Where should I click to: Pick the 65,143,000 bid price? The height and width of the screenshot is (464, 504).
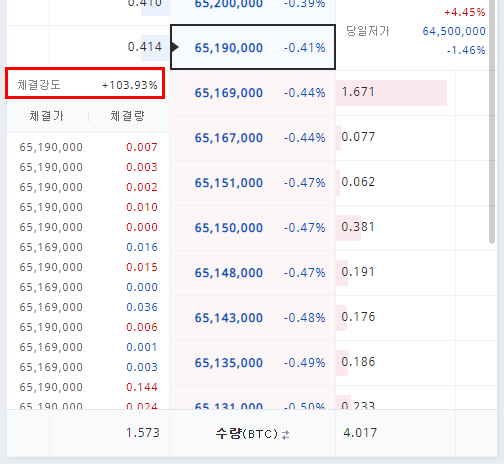[229, 318]
